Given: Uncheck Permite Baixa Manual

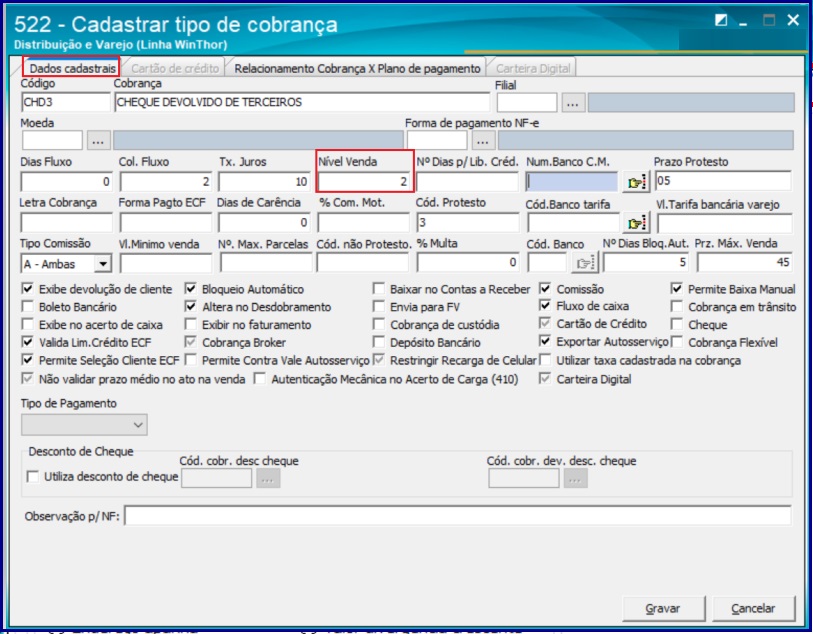Looking at the screenshot, I should tap(676, 289).
